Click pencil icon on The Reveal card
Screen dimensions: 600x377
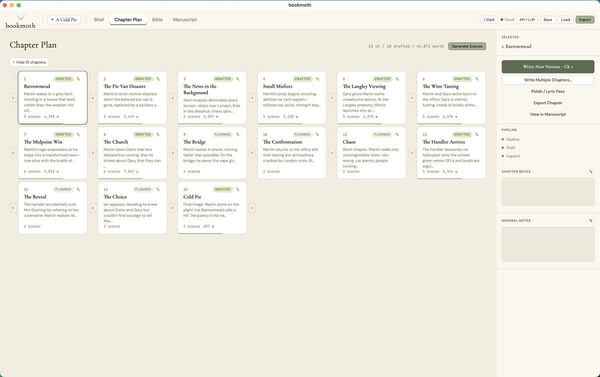[x=78, y=189]
